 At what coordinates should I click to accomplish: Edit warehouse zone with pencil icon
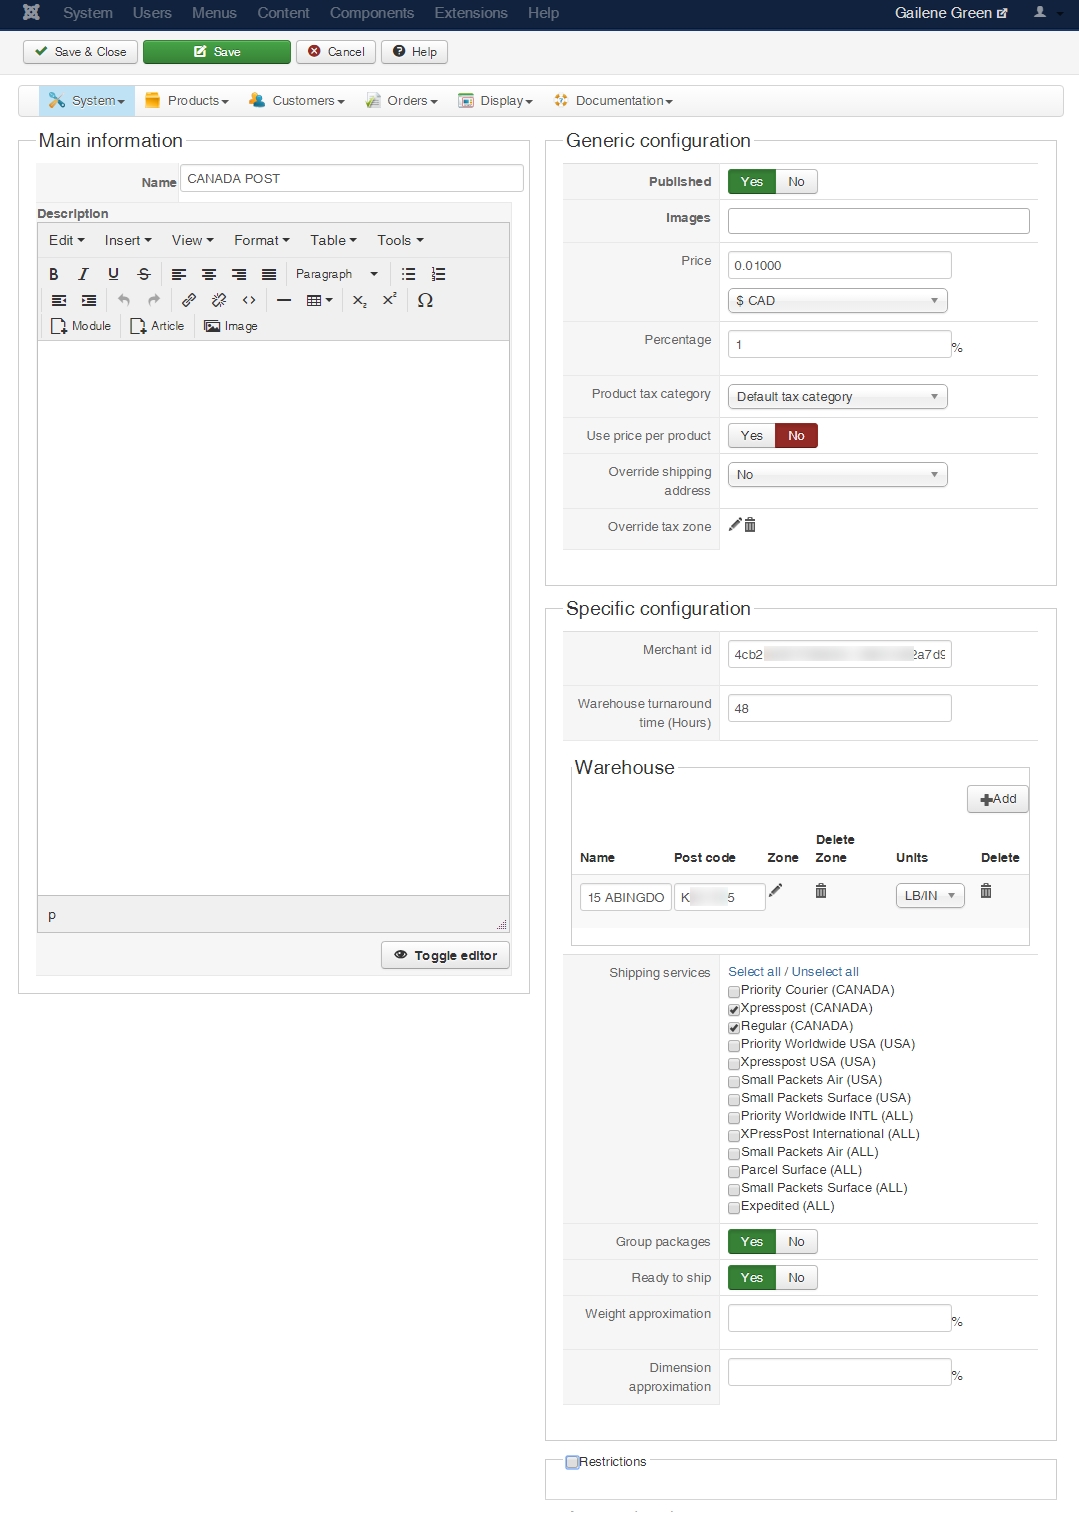[775, 890]
